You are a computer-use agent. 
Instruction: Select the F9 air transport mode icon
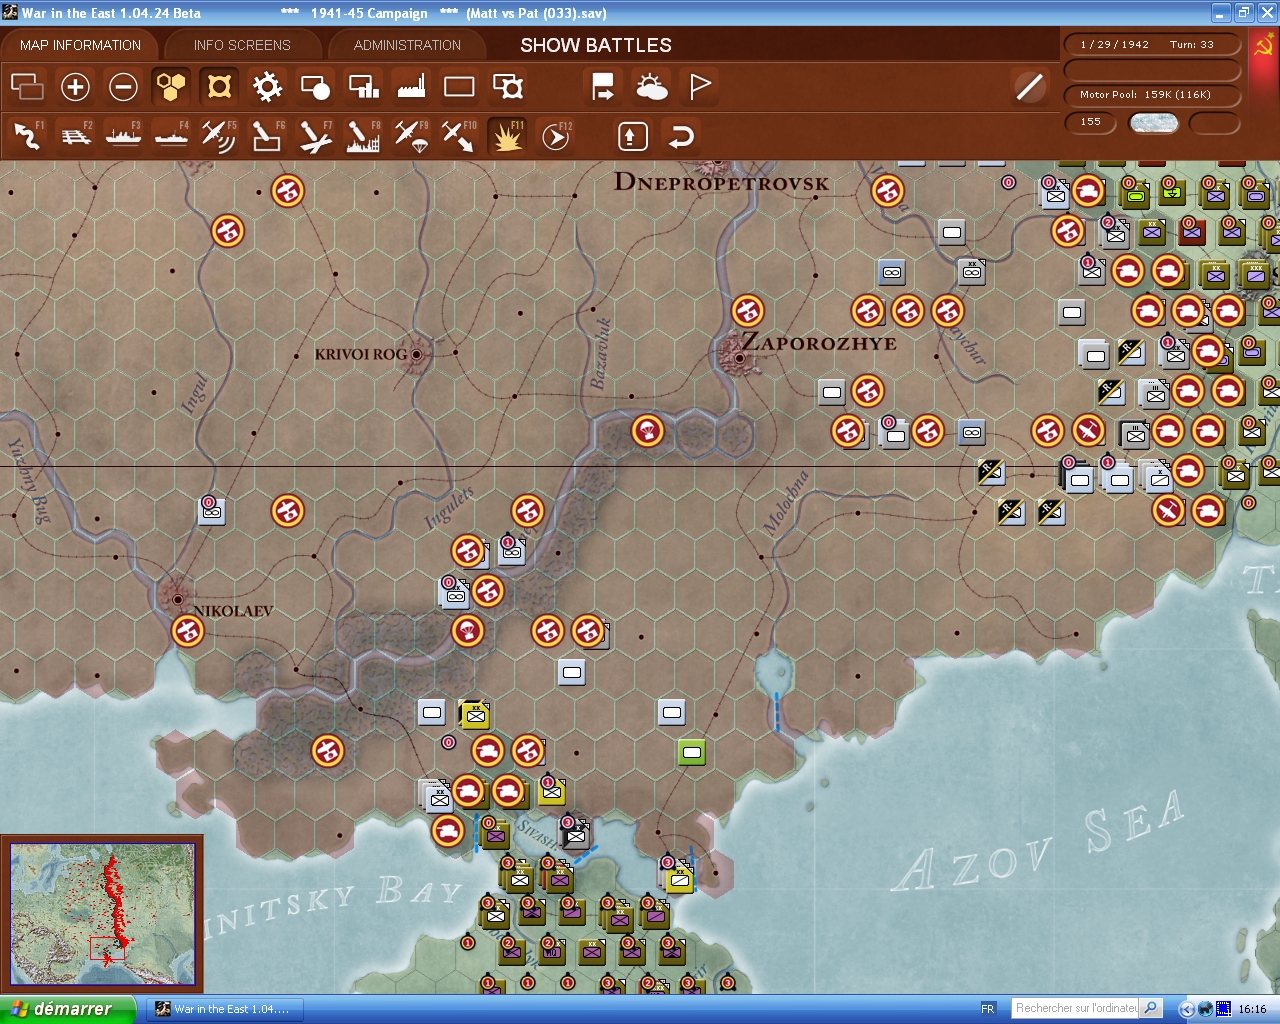411,136
